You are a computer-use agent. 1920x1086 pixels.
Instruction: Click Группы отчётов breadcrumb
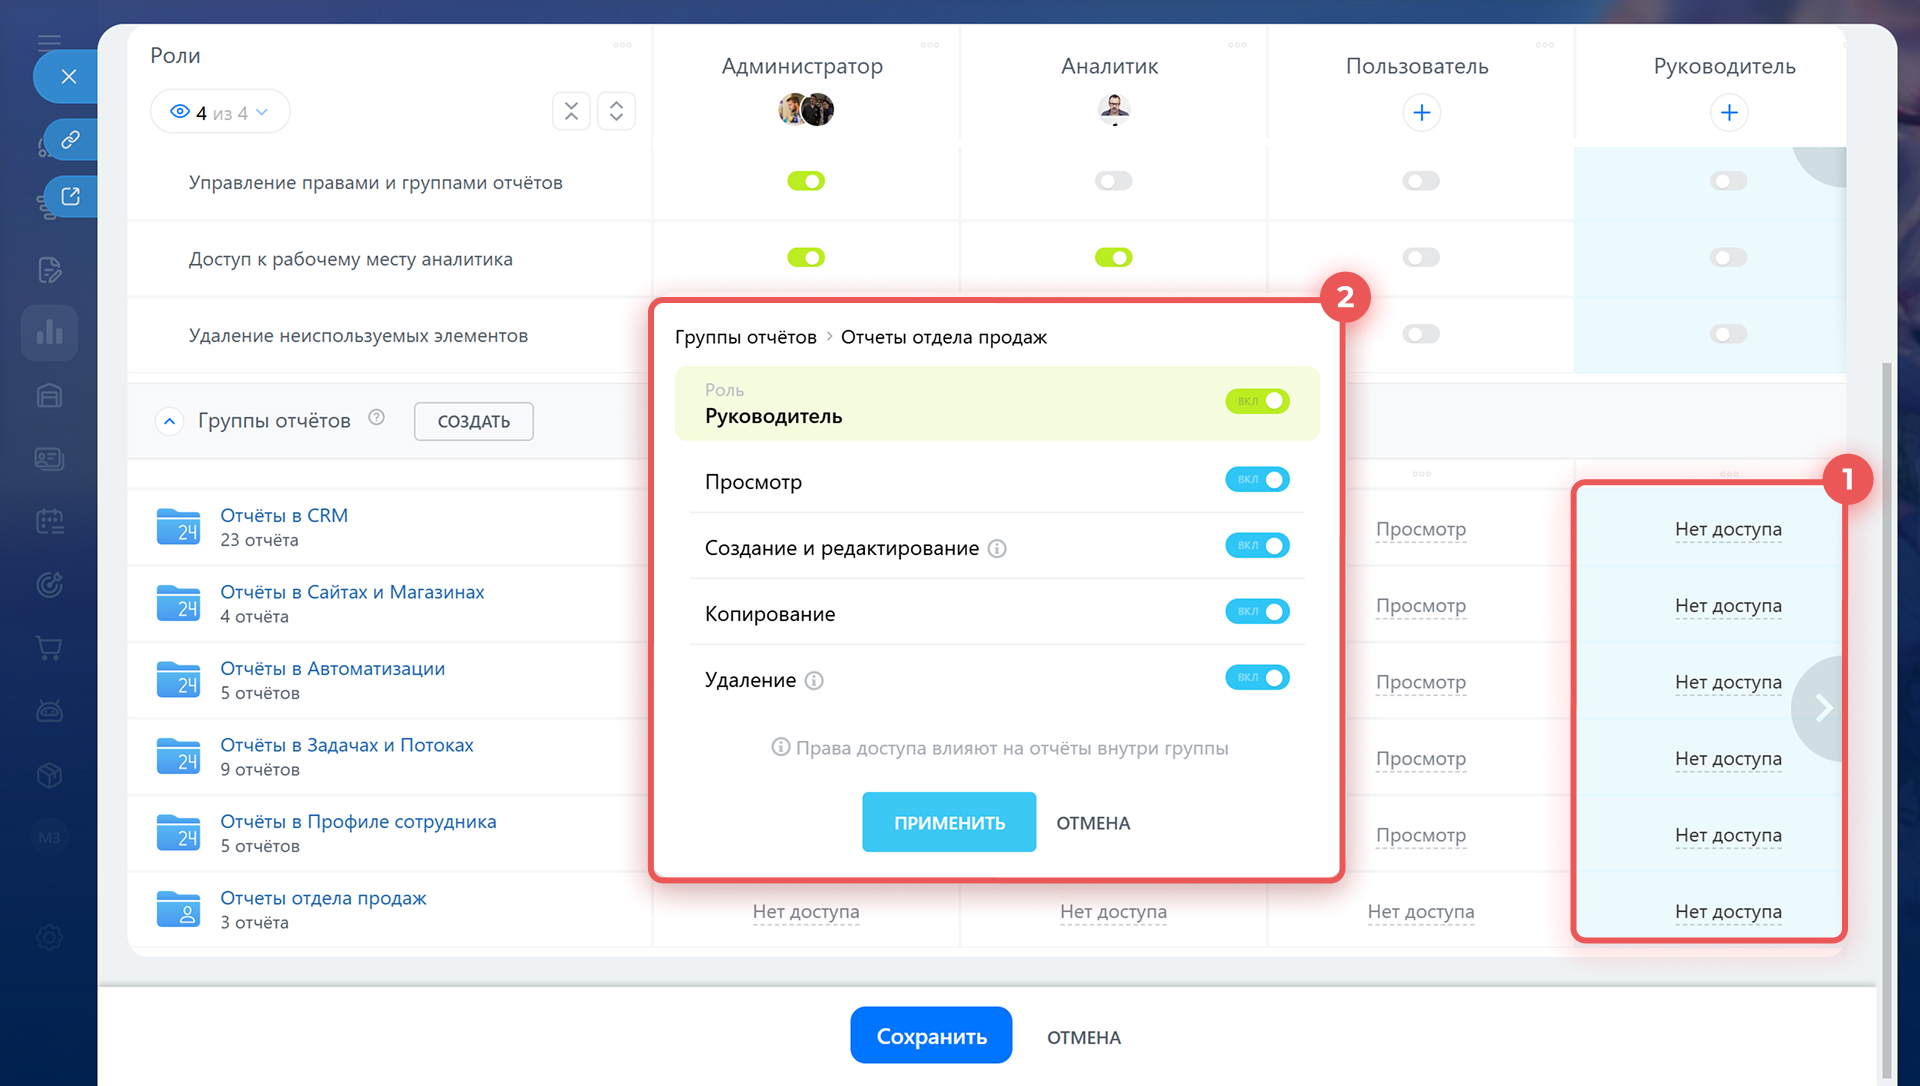coord(745,337)
